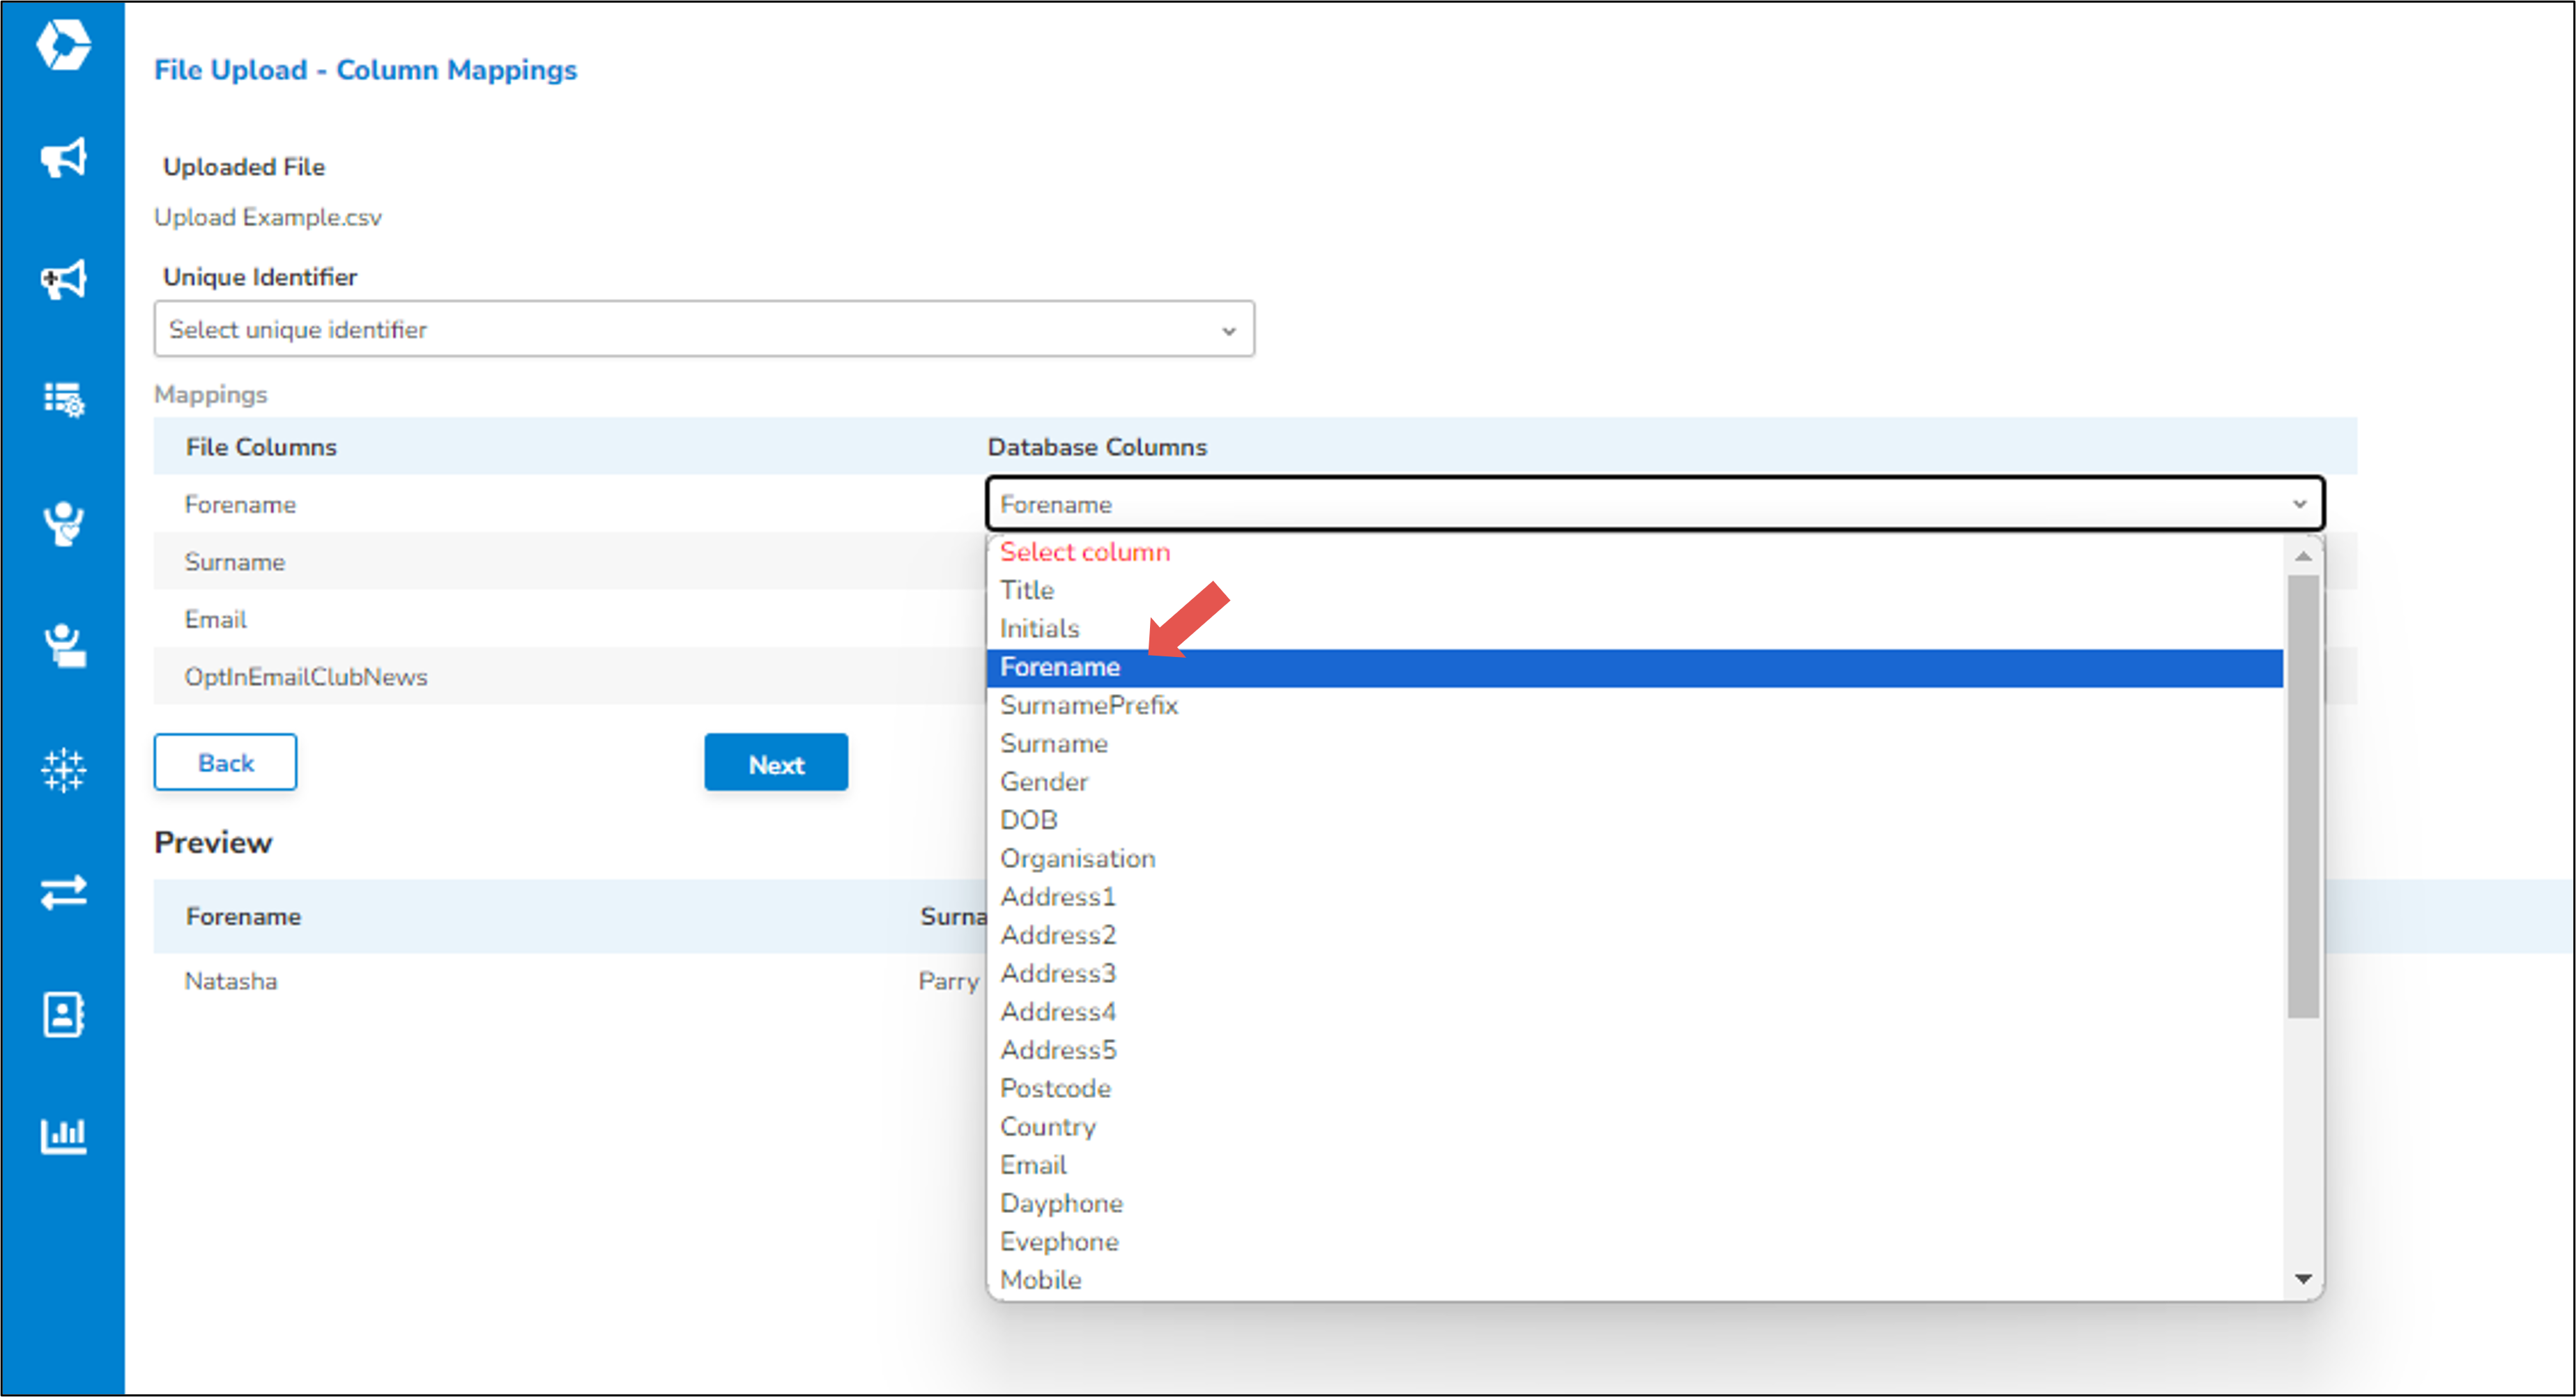Click the Parry cell in Preview

point(949,982)
